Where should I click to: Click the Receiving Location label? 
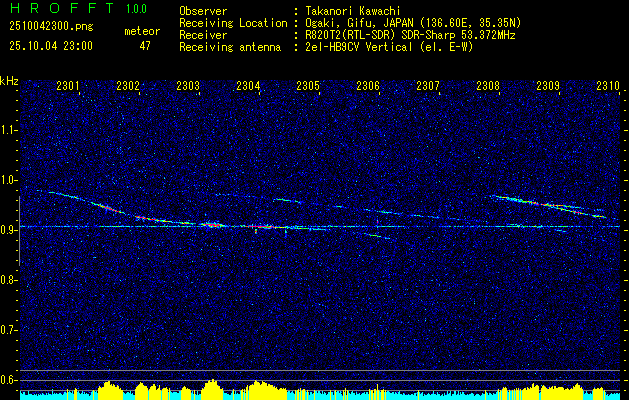(x=233, y=23)
